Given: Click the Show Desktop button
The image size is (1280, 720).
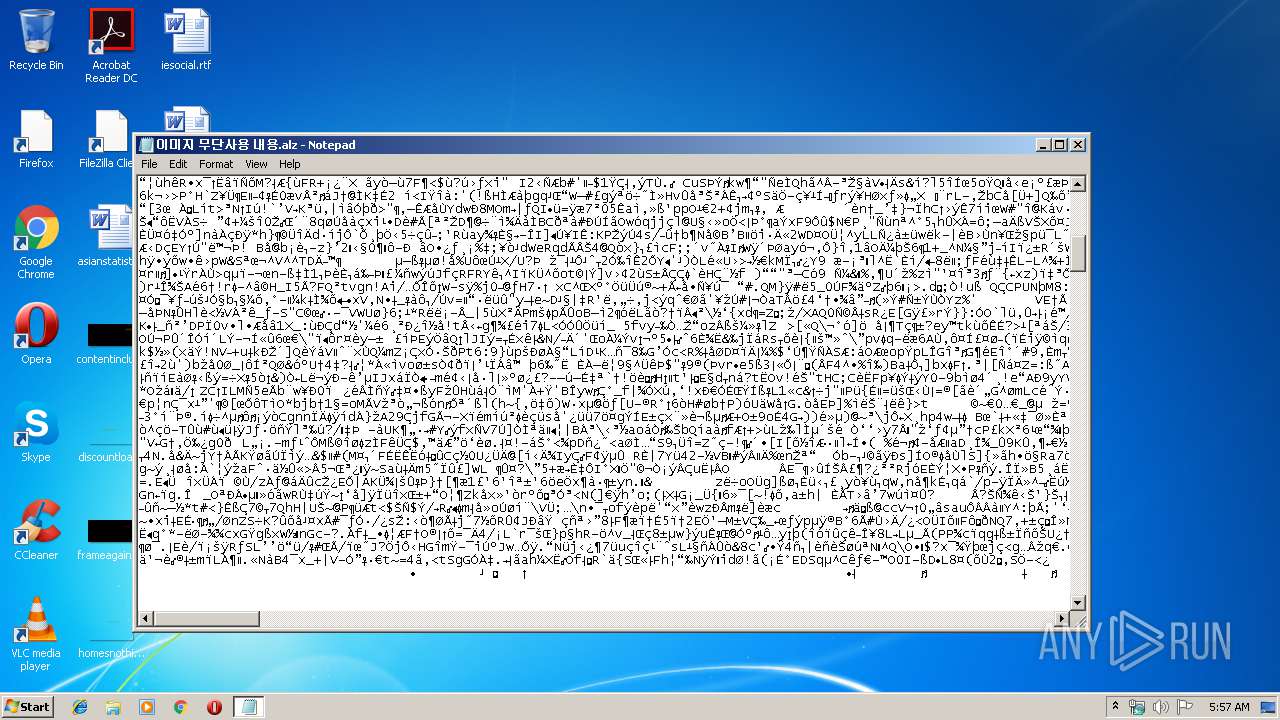Looking at the screenshot, I should pyautogui.click(x=1270, y=707).
